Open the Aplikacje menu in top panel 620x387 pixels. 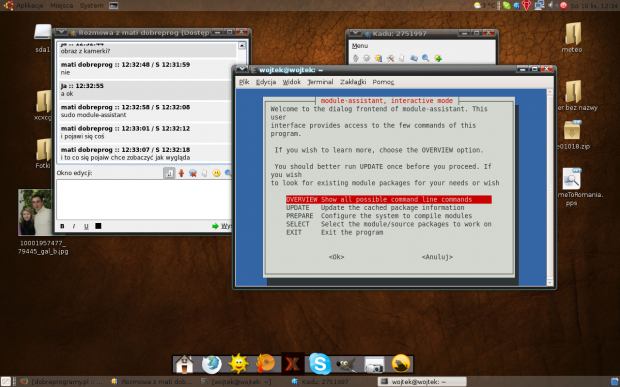(x=30, y=6)
